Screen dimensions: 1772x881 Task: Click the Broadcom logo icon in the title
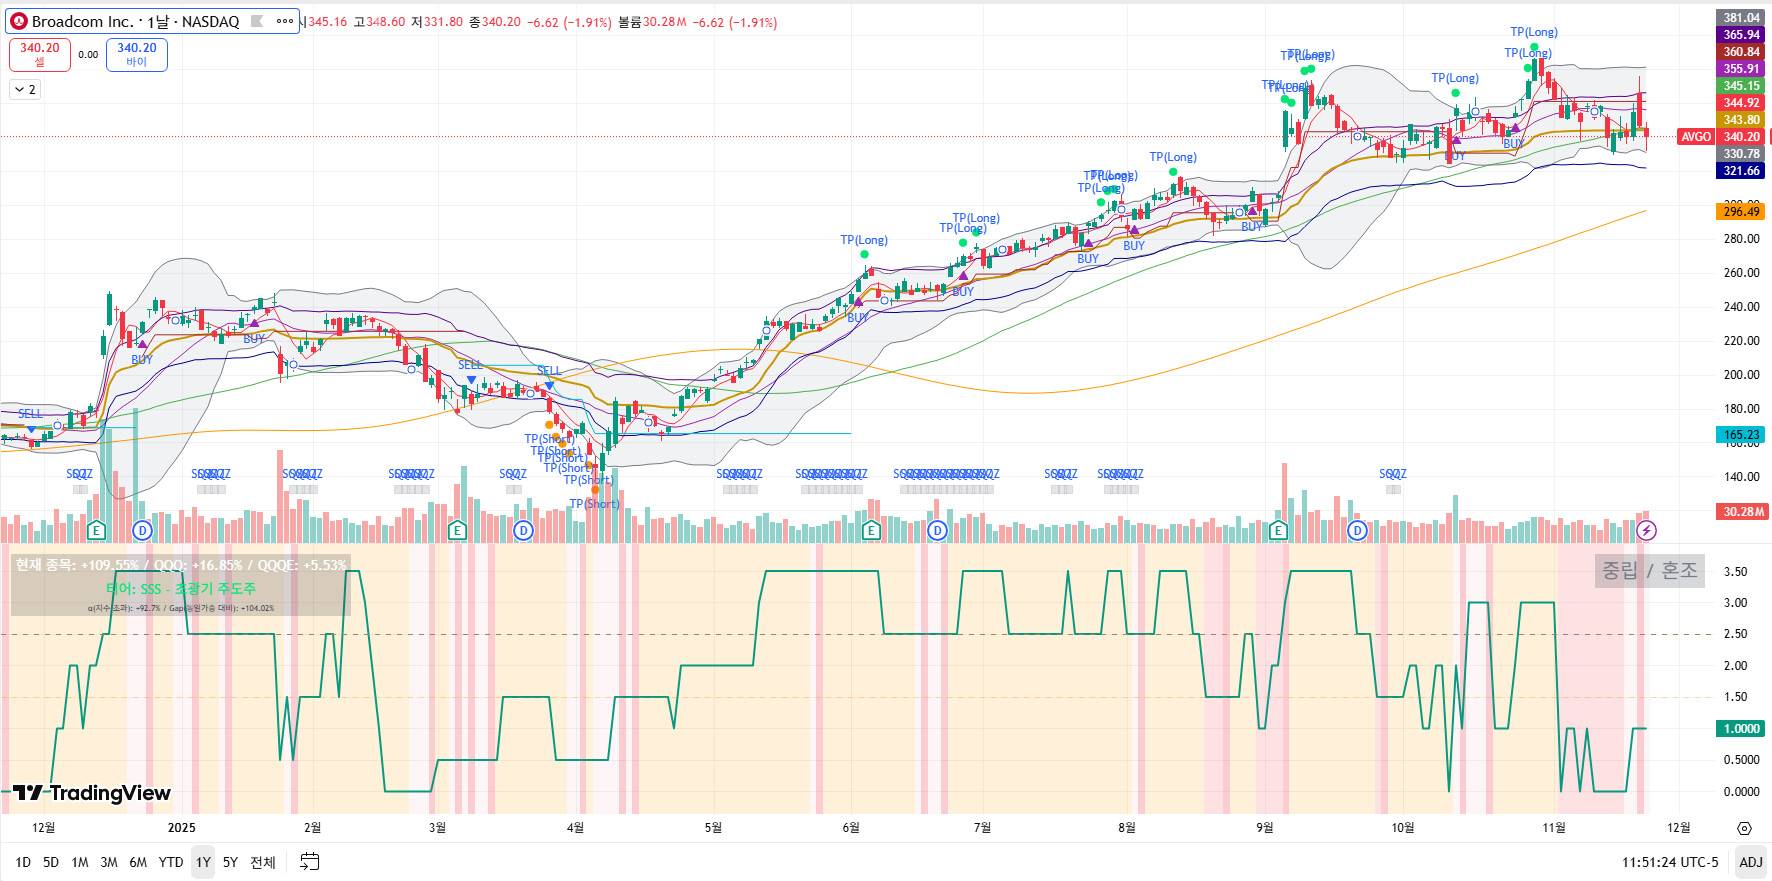[x=19, y=21]
